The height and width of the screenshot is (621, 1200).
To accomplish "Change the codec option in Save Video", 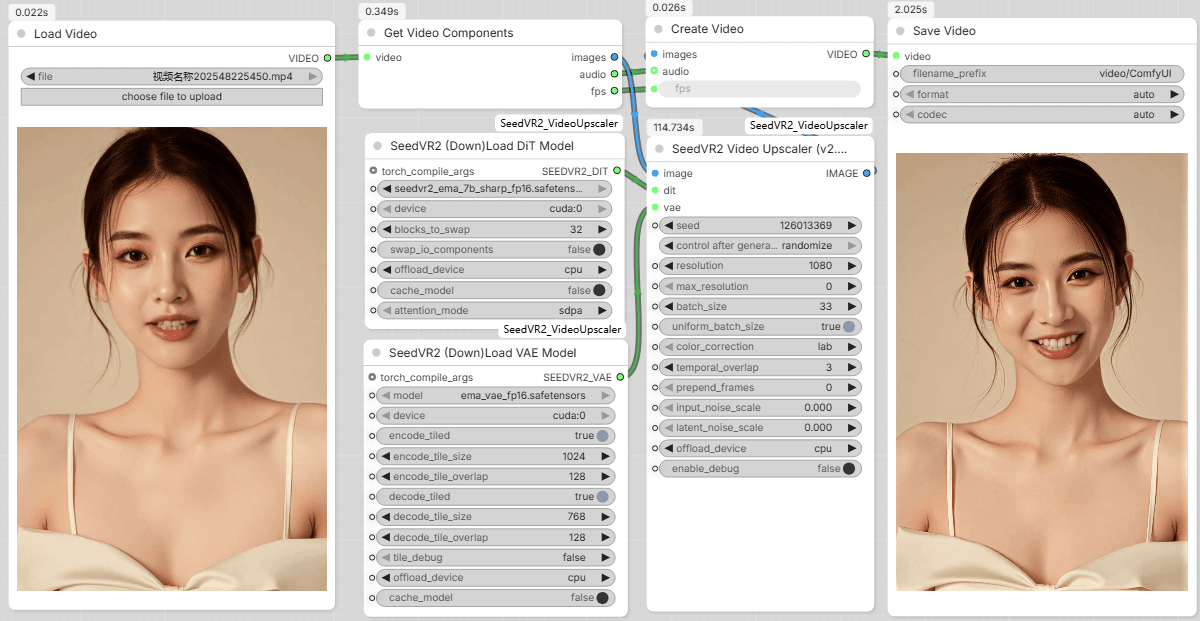I will coord(1042,115).
